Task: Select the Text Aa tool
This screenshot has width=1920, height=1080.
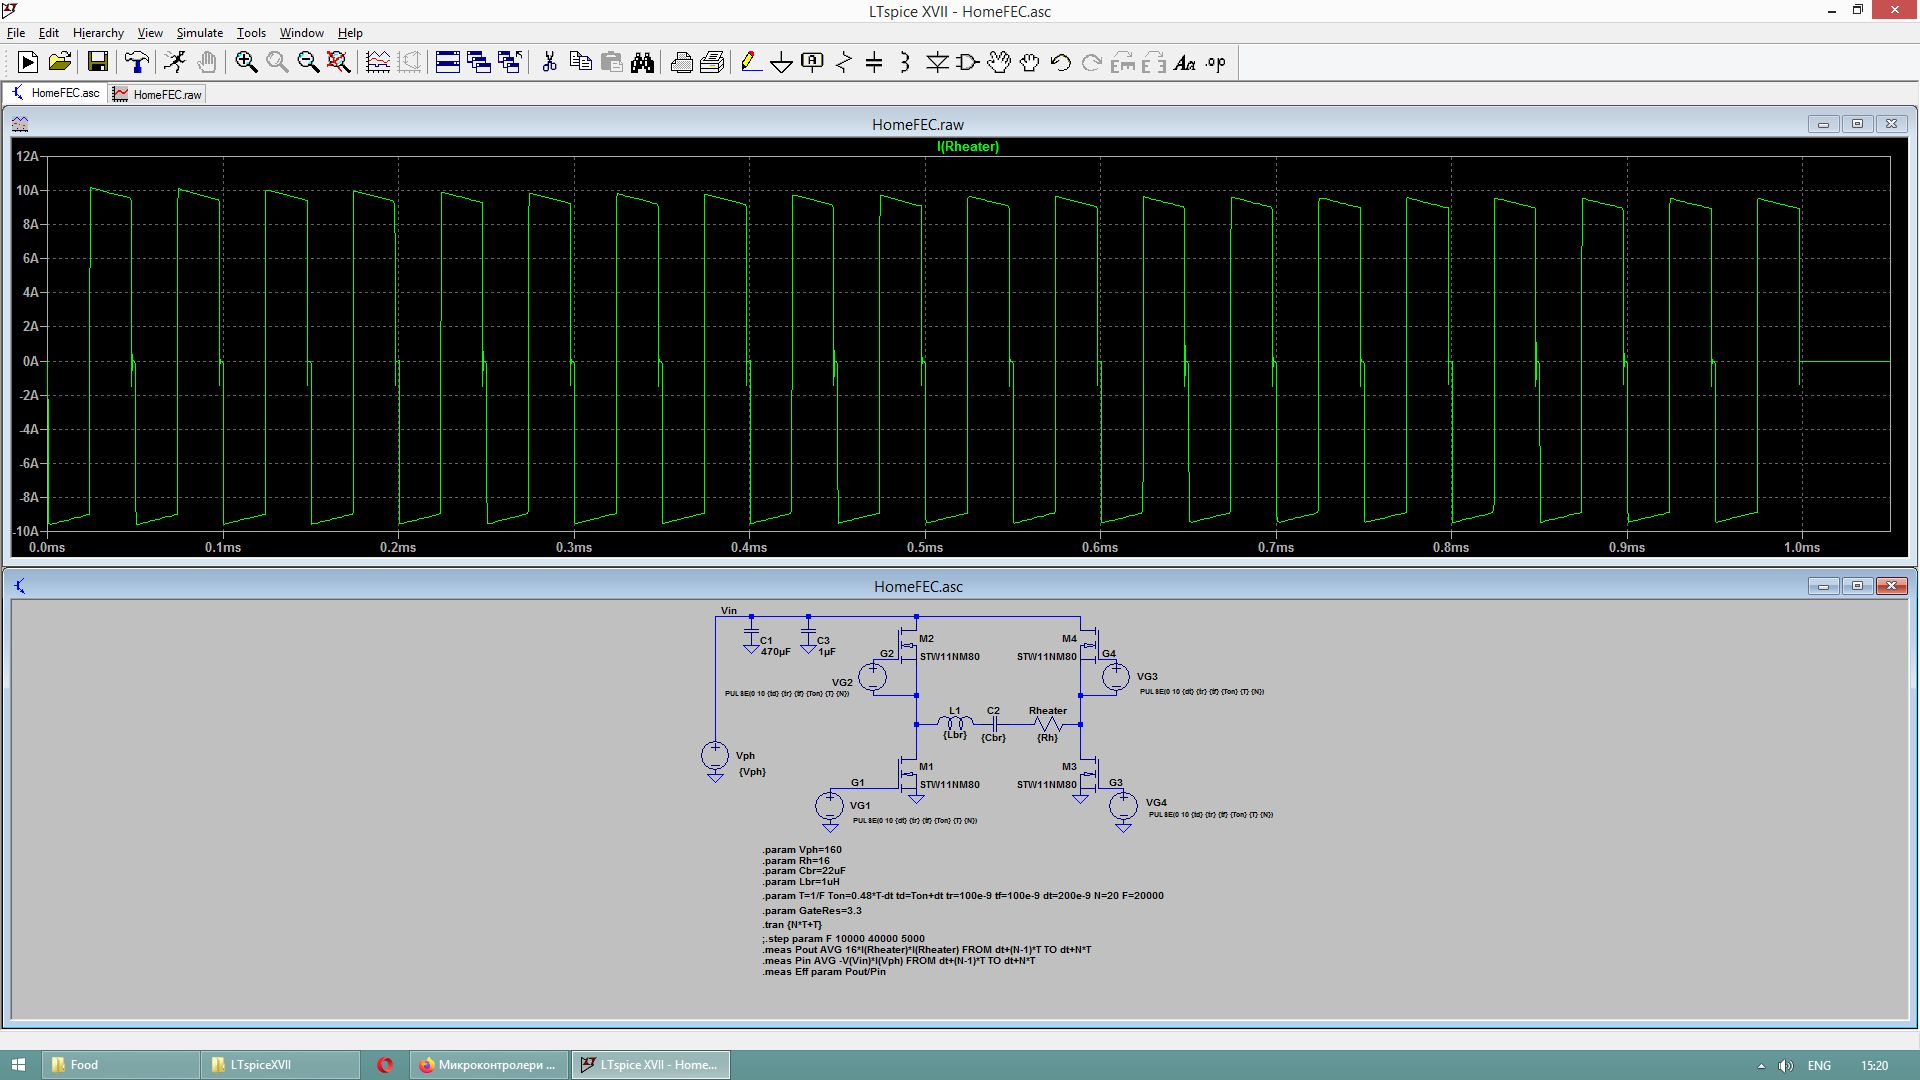Action: coord(1185,63)
